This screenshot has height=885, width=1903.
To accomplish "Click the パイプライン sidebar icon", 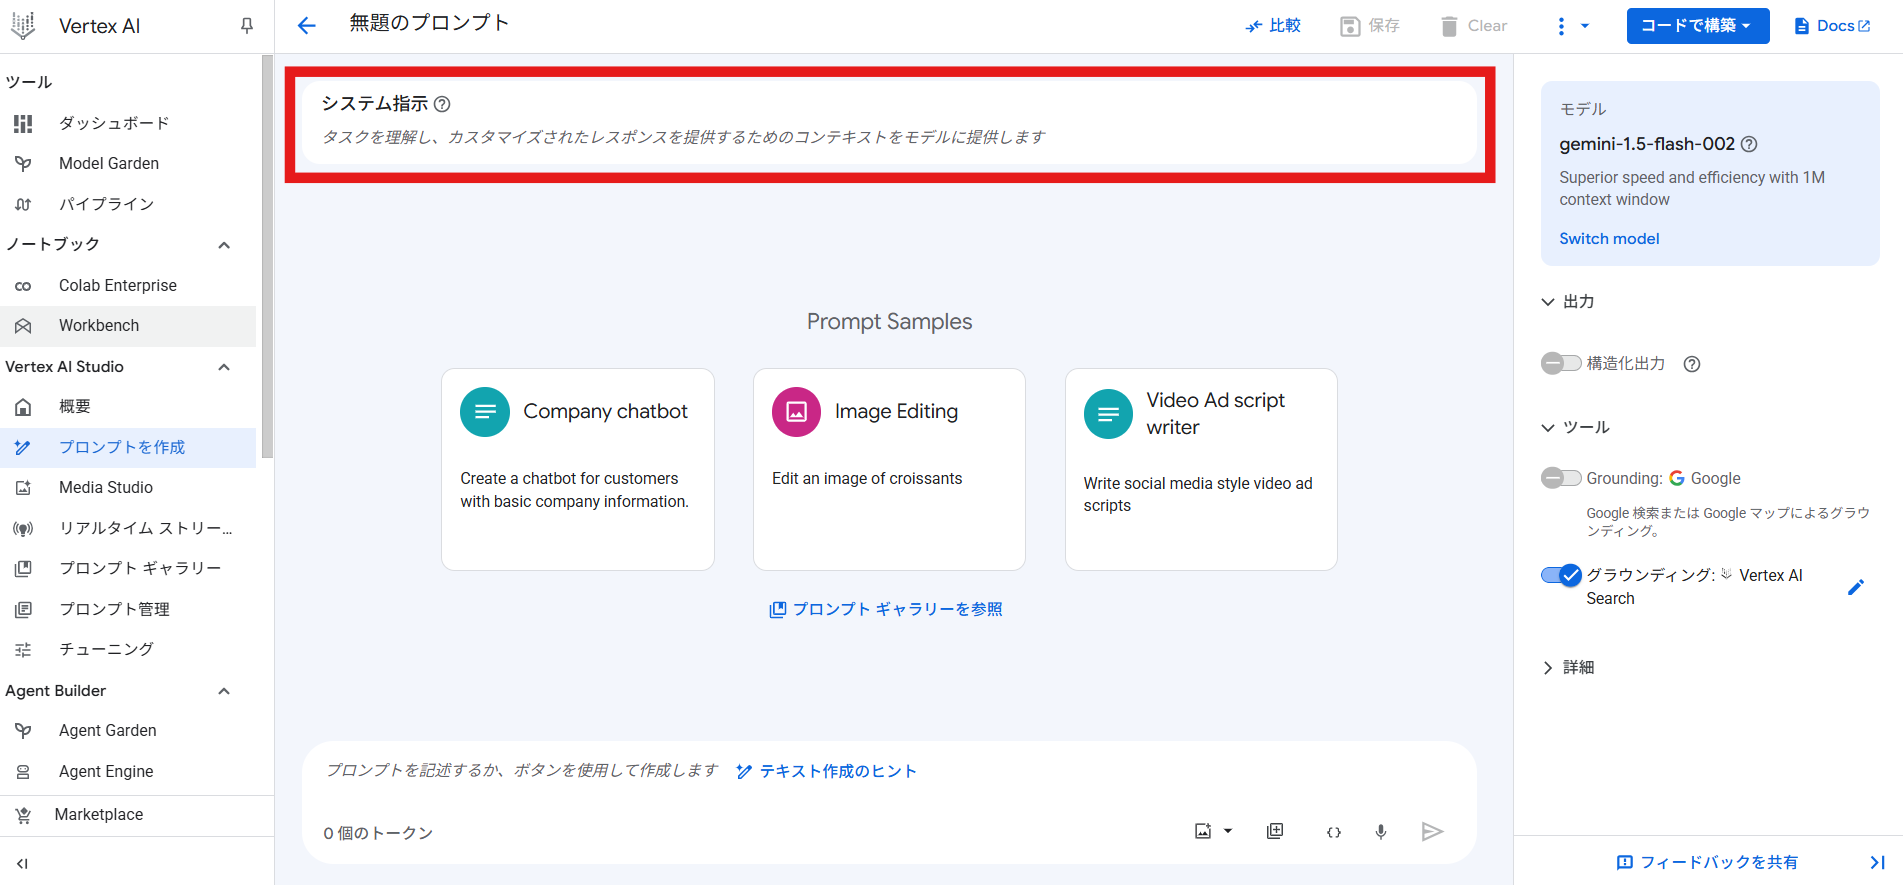I will point(23,204).
